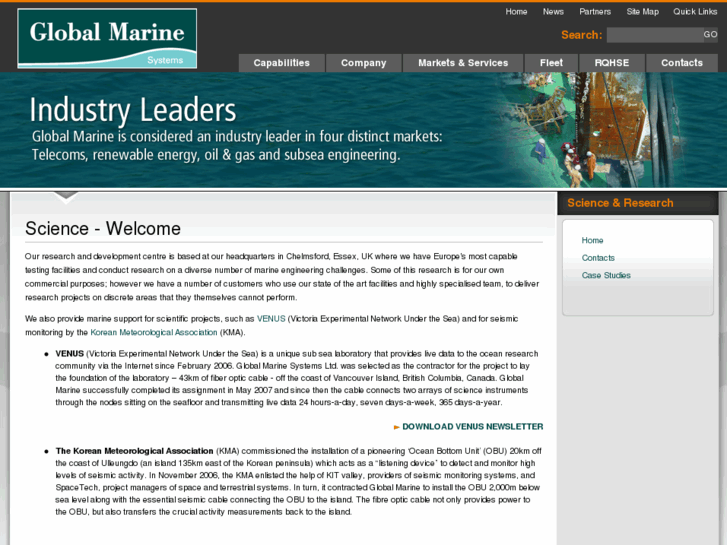Click the Science - Welcome page heading
Screen dimensions: 727x545
tap(103, 229)
